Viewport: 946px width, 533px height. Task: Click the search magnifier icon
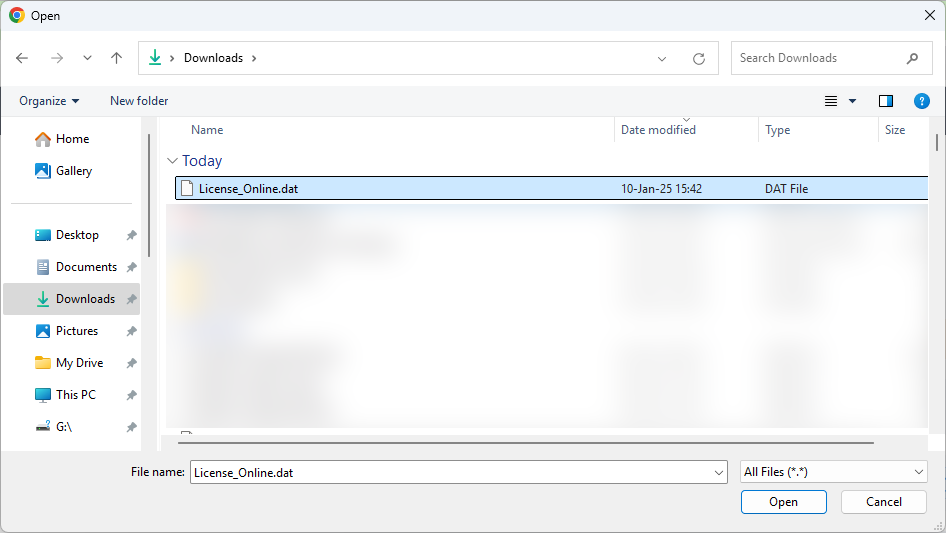(912, 58)
